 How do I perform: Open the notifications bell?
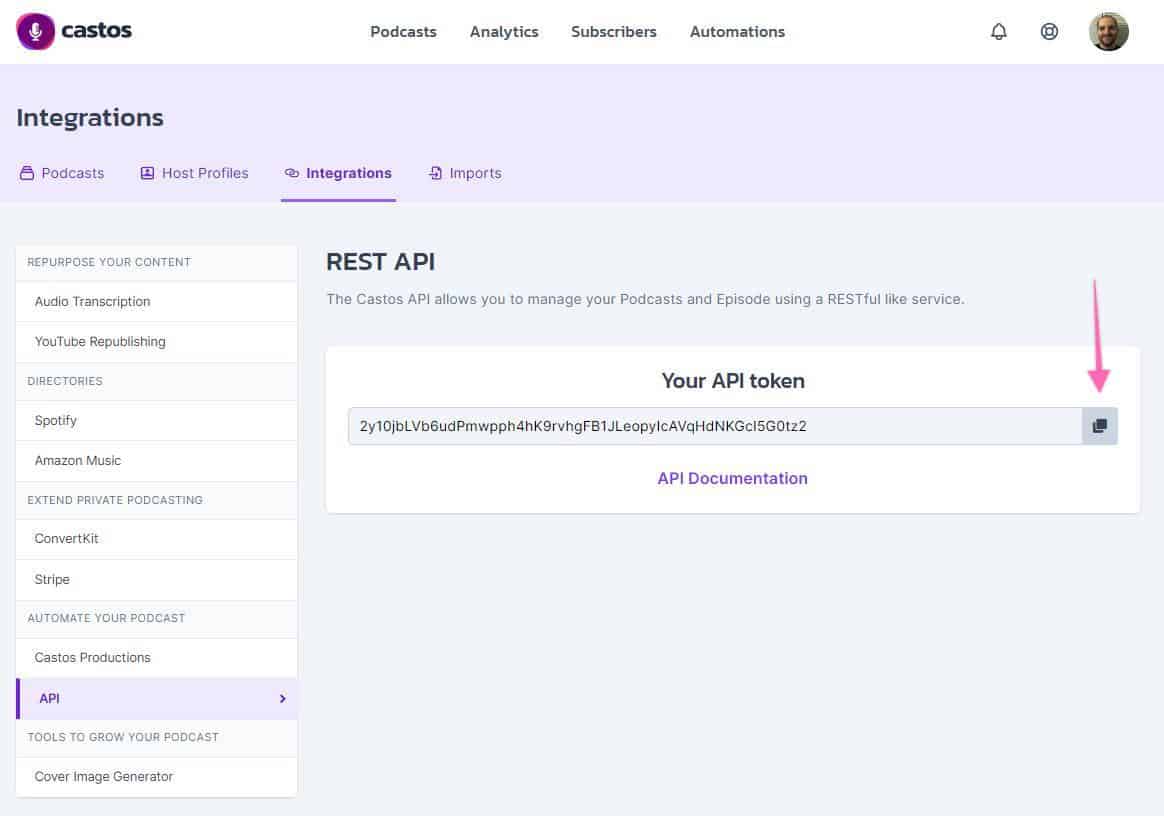coord(998,31)
